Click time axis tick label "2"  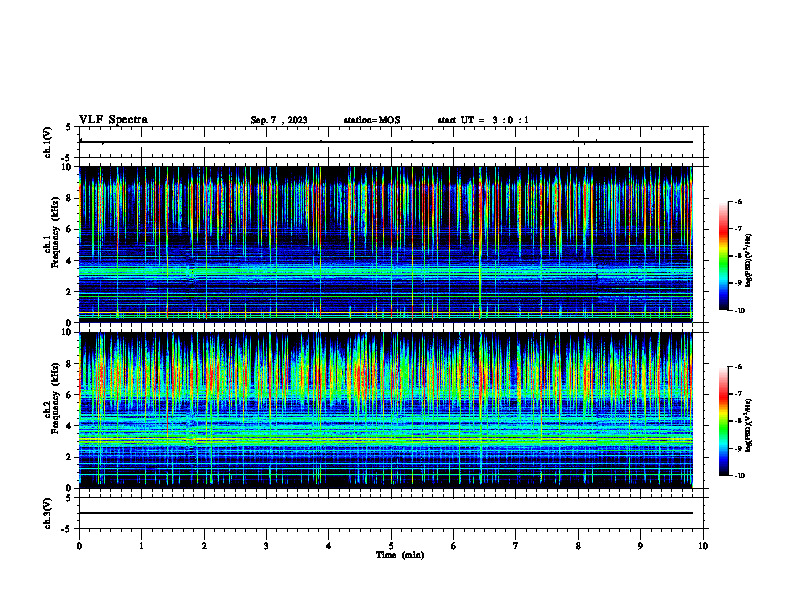coord(204,546)
